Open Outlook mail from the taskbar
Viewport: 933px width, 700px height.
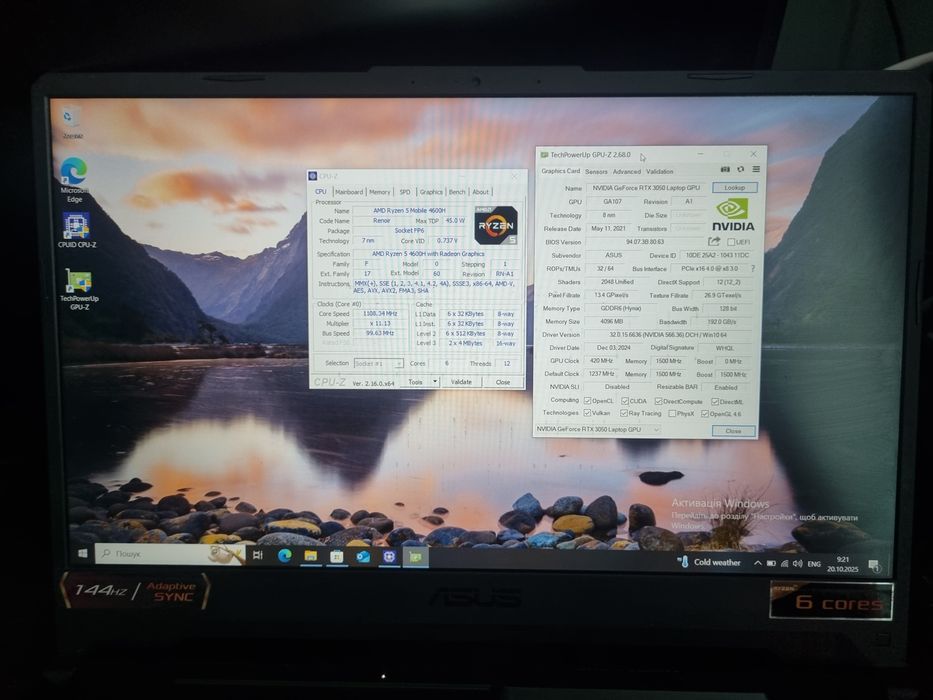point(362,557)
